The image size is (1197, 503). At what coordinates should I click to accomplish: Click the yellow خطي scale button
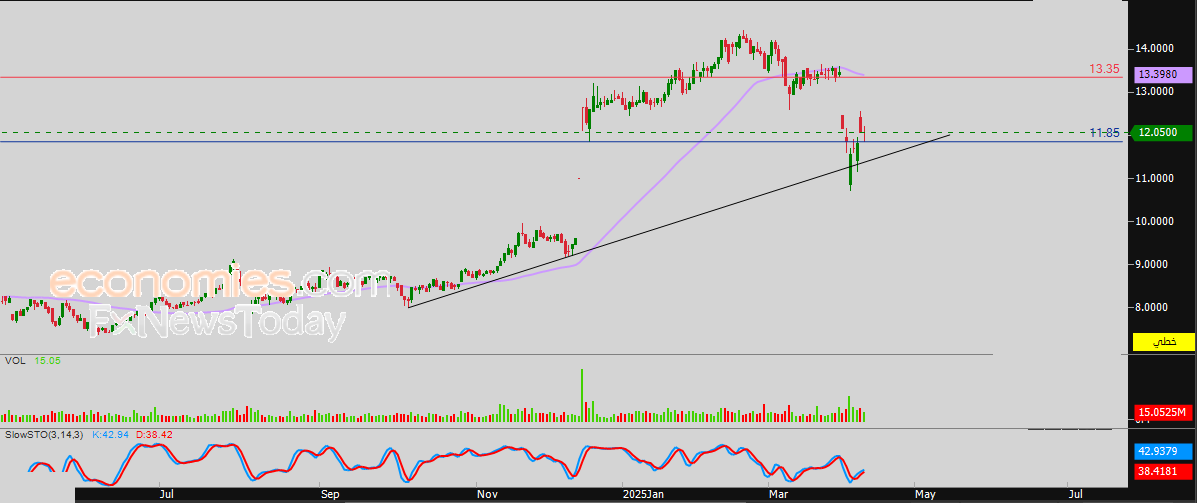click(1164, 342)
